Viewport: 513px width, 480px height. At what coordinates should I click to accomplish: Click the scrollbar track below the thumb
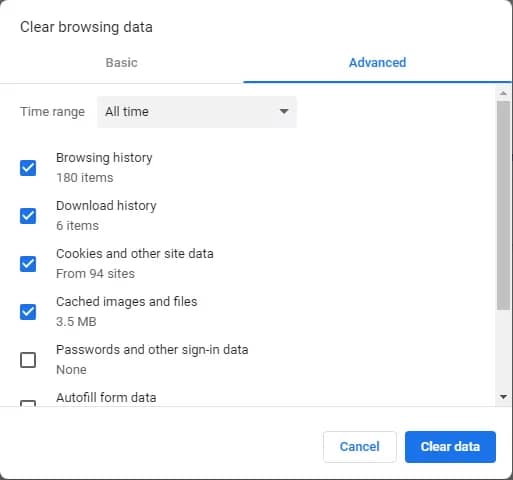point(504,350)
